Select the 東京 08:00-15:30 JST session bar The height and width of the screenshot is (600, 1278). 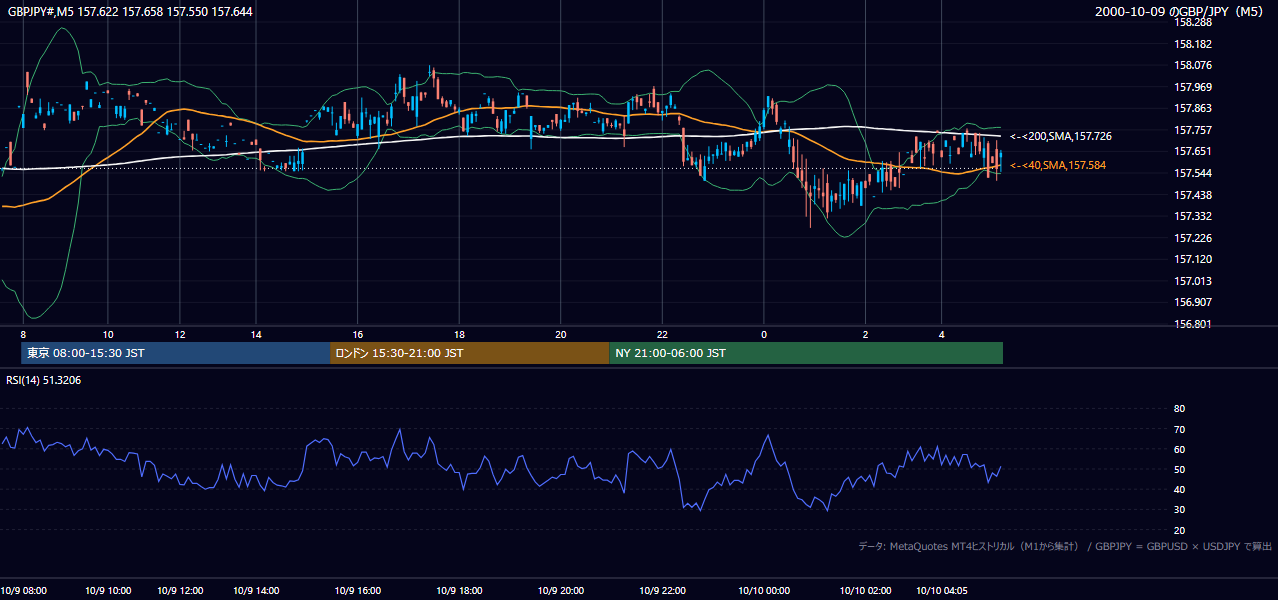pyautogui.click(x=175, y=353)
